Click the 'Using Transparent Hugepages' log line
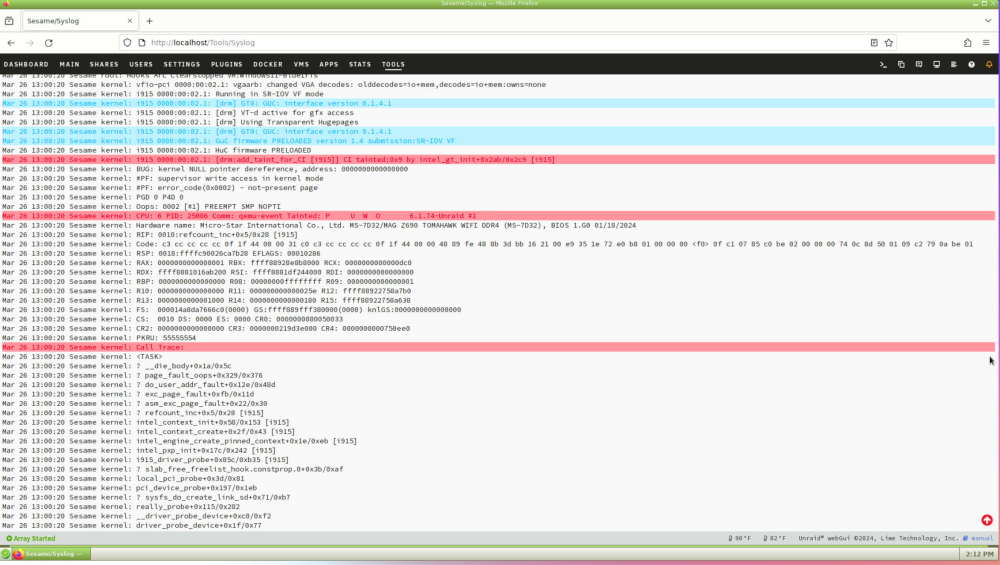Image resolution: width=1000 pixels, height=565 pixels. click(x=498, y=122)
